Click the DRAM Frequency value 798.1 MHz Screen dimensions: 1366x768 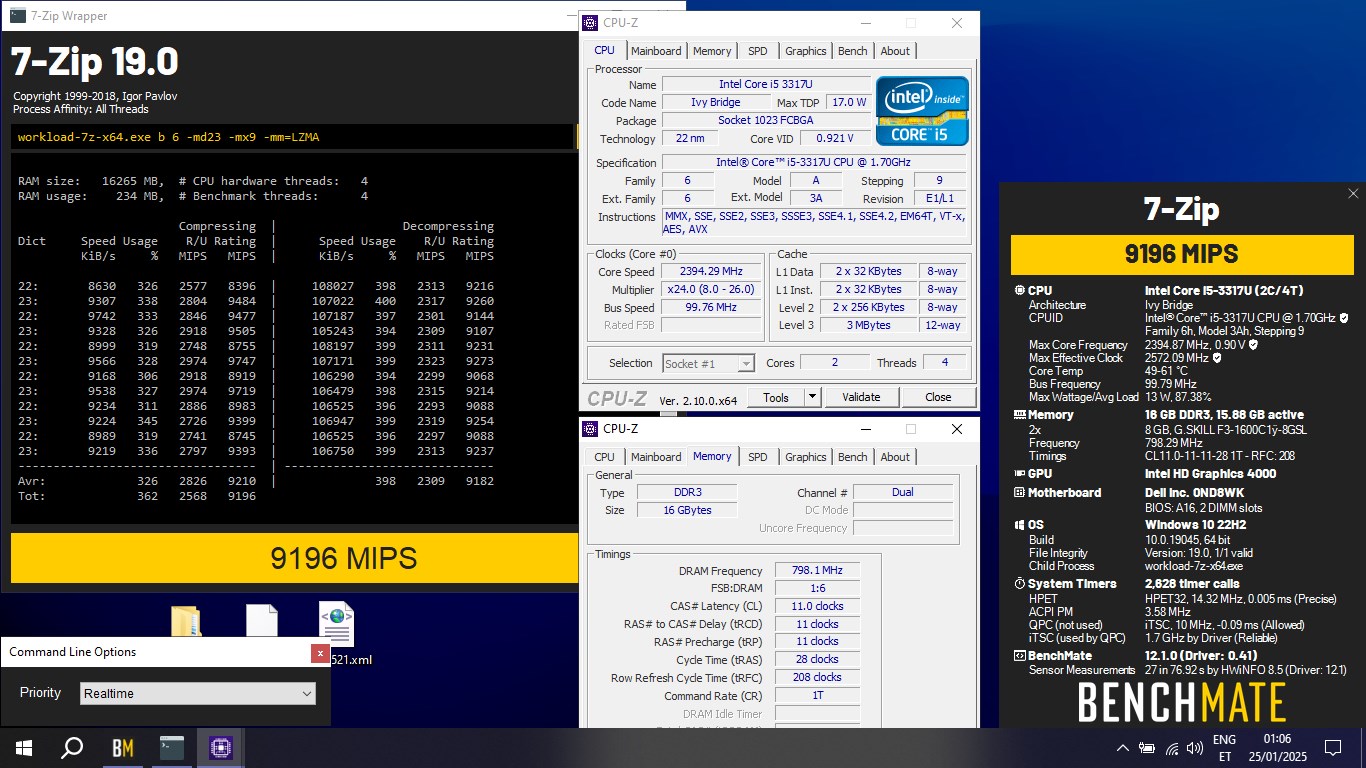pos(817,571)
